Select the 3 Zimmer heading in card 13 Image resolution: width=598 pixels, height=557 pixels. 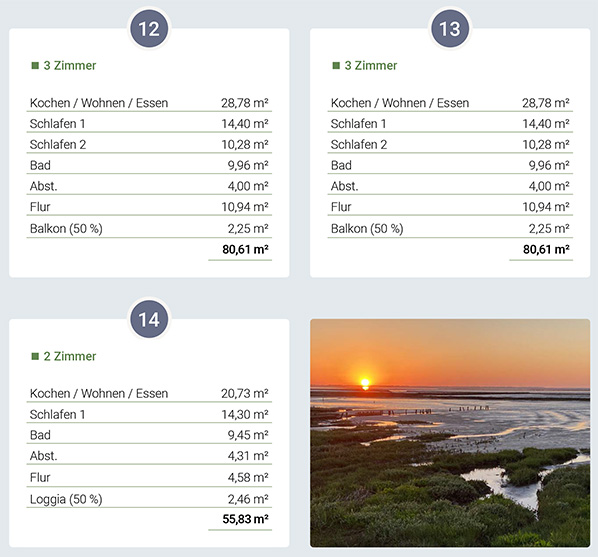tap(371, 66)
